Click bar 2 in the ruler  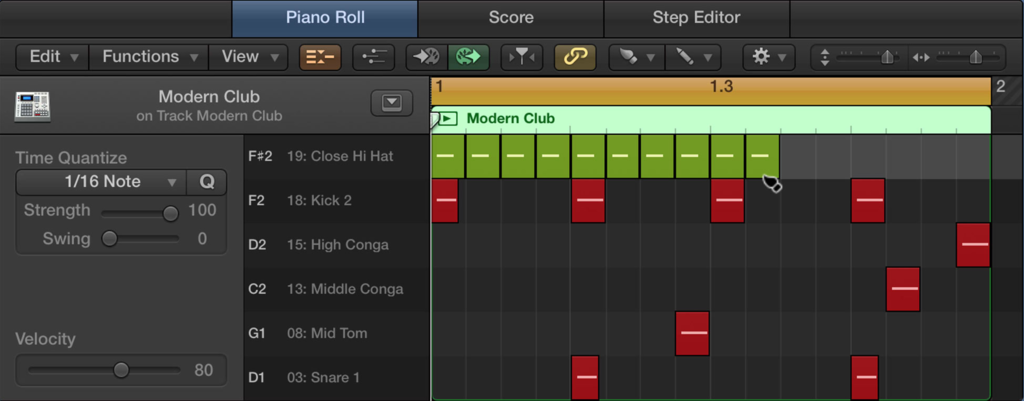pos(1000,87)
